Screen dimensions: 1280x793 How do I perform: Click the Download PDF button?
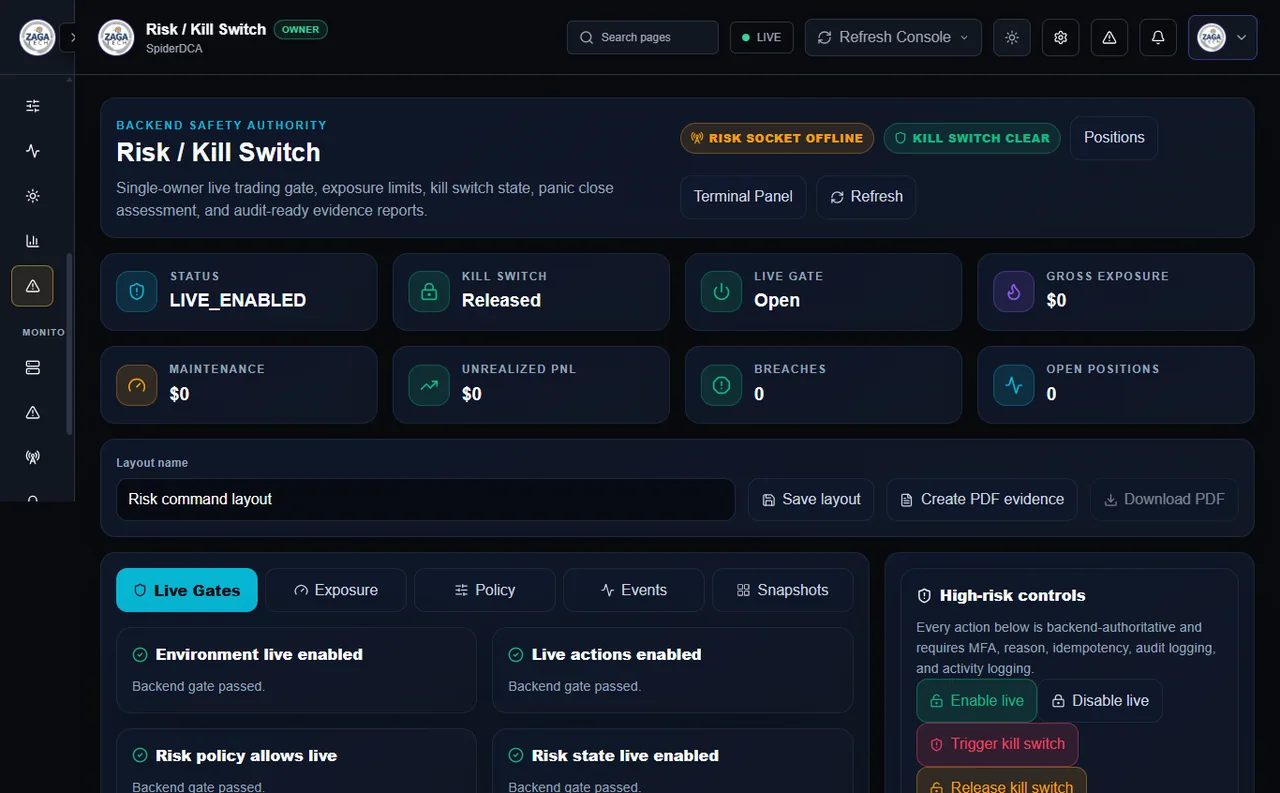pyautogui.click(x=1164, y=499)
